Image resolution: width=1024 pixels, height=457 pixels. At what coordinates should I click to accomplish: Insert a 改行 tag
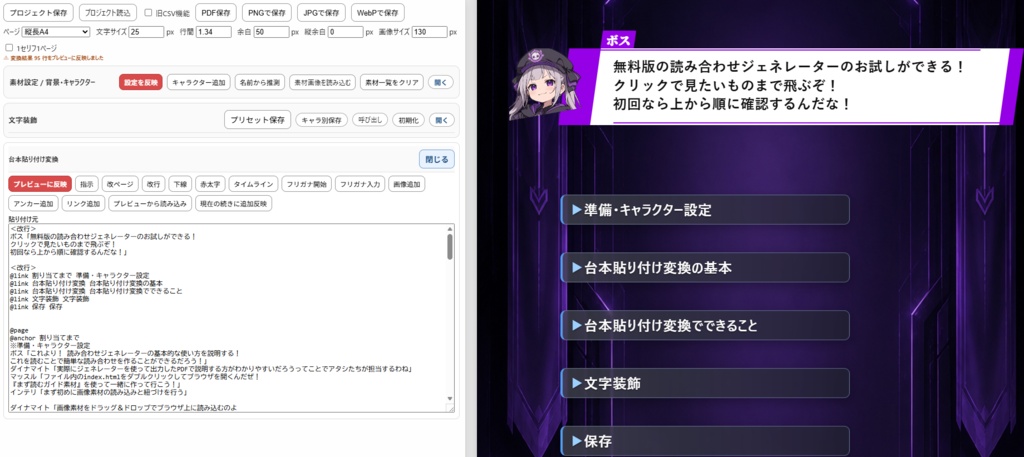pyautogui.click(x=153, y=184)
